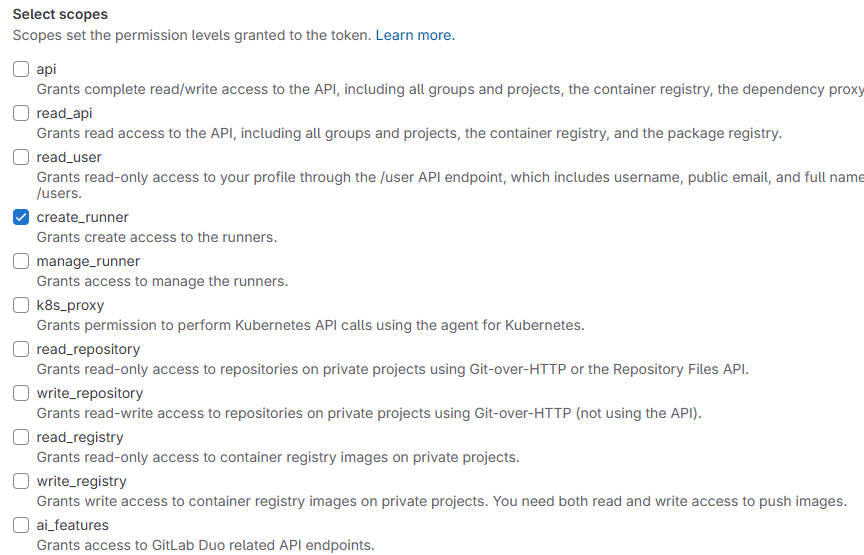Enable the read_registry scope checkbox
Image resolution: width=864 pixels, height=555 pixels.
pyautogui.click(x=21, y=438)
